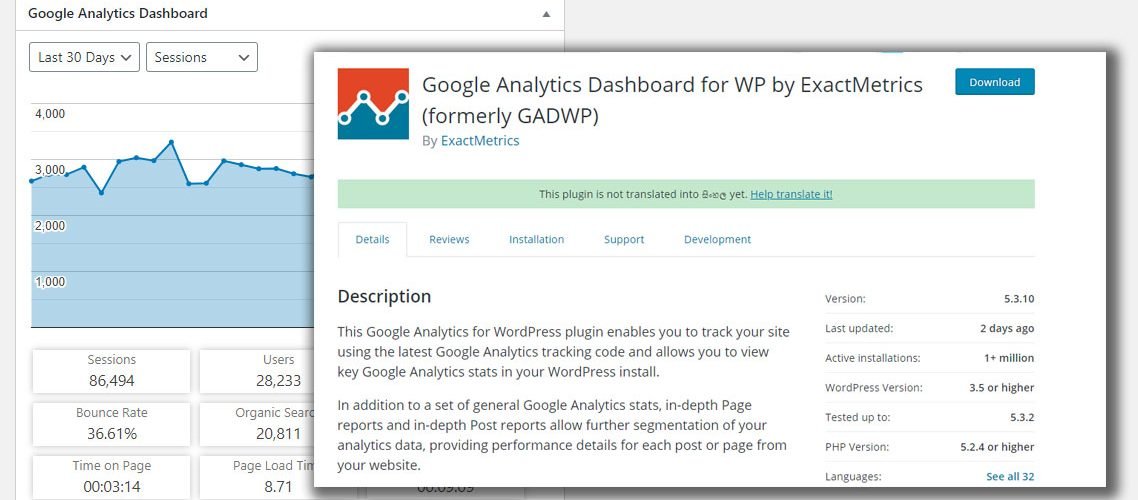Select the Sessions 86,494 stat box

[111, 371]
